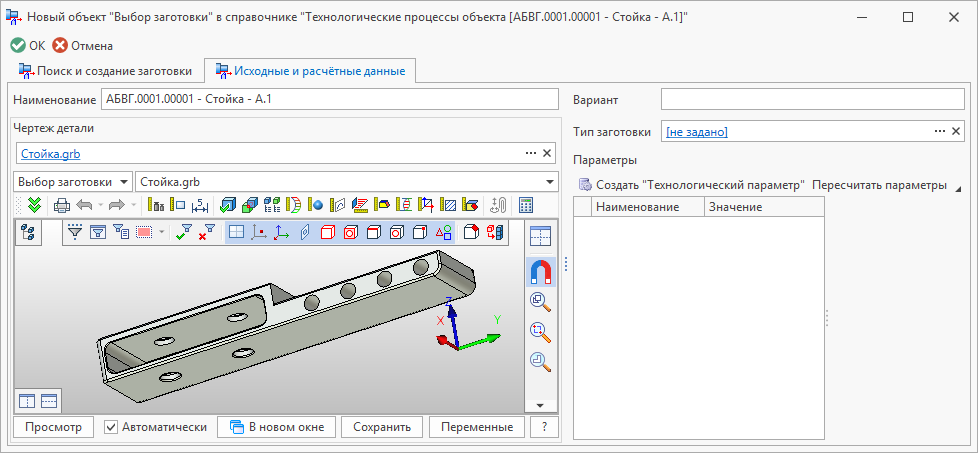Open the undo history dropdown arrow
The image size is (978, 453).
pyautogui.click(x=100, y=205)
